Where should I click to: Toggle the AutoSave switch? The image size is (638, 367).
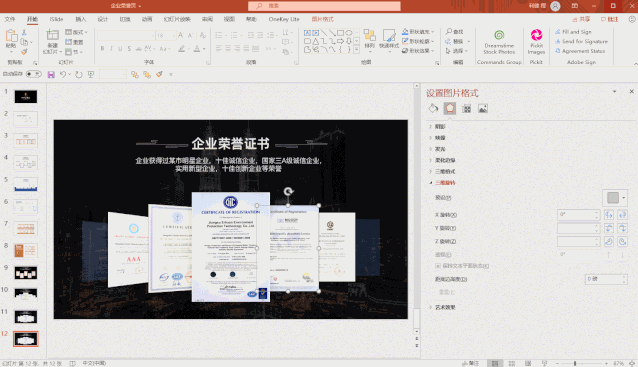tap(33, 74)
